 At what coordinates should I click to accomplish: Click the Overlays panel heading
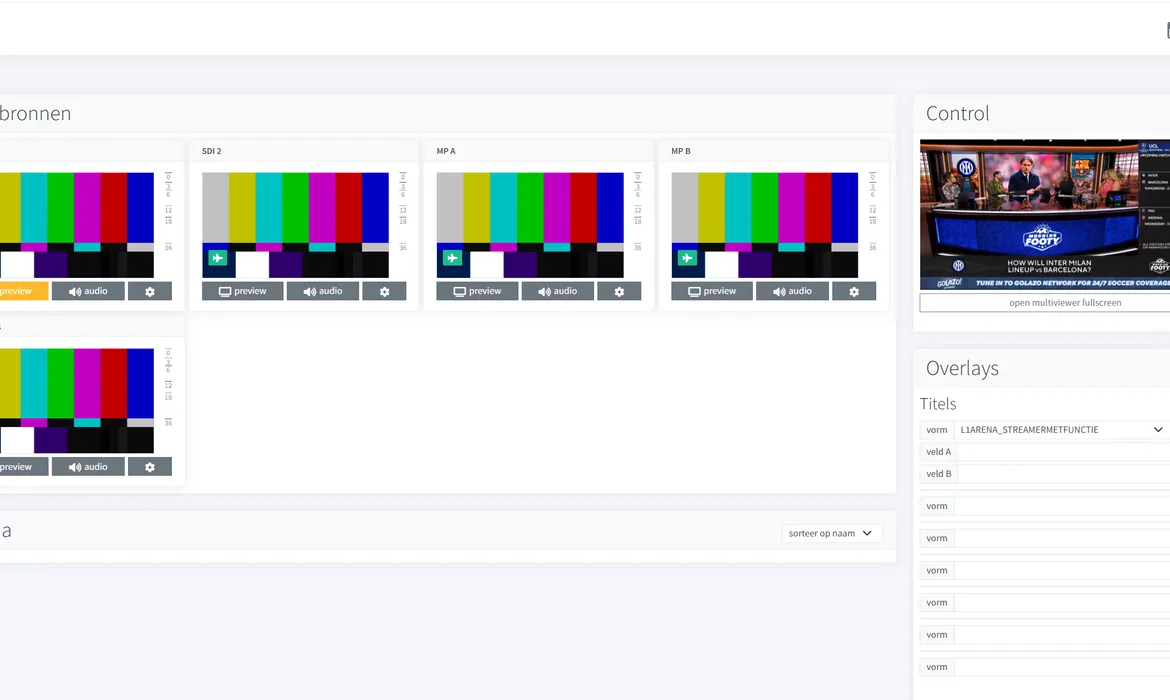click(x=963, y=369)
